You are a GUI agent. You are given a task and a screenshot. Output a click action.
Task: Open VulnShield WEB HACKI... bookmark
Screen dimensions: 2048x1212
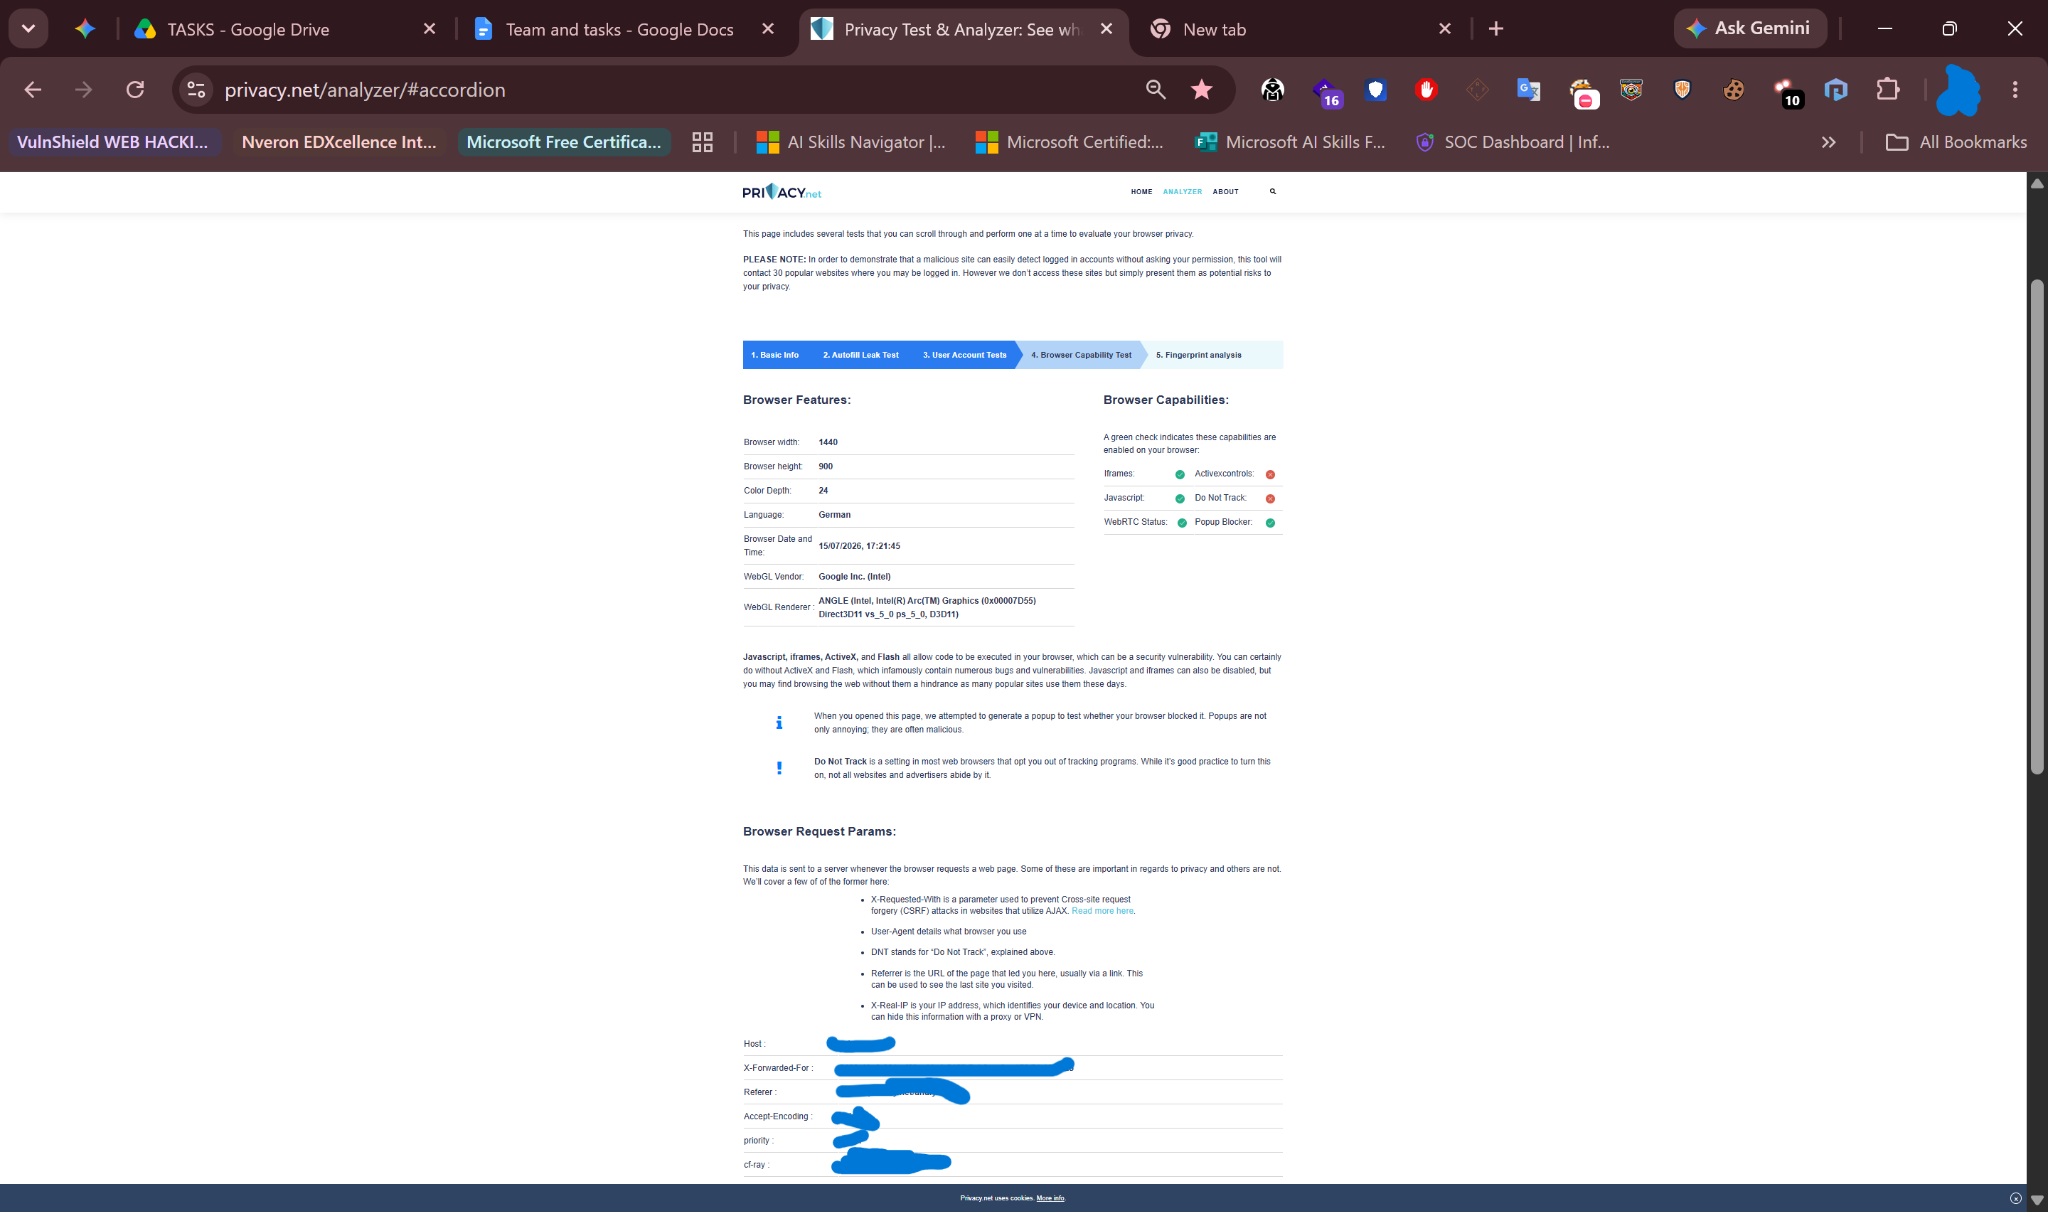tap(113, 142)
